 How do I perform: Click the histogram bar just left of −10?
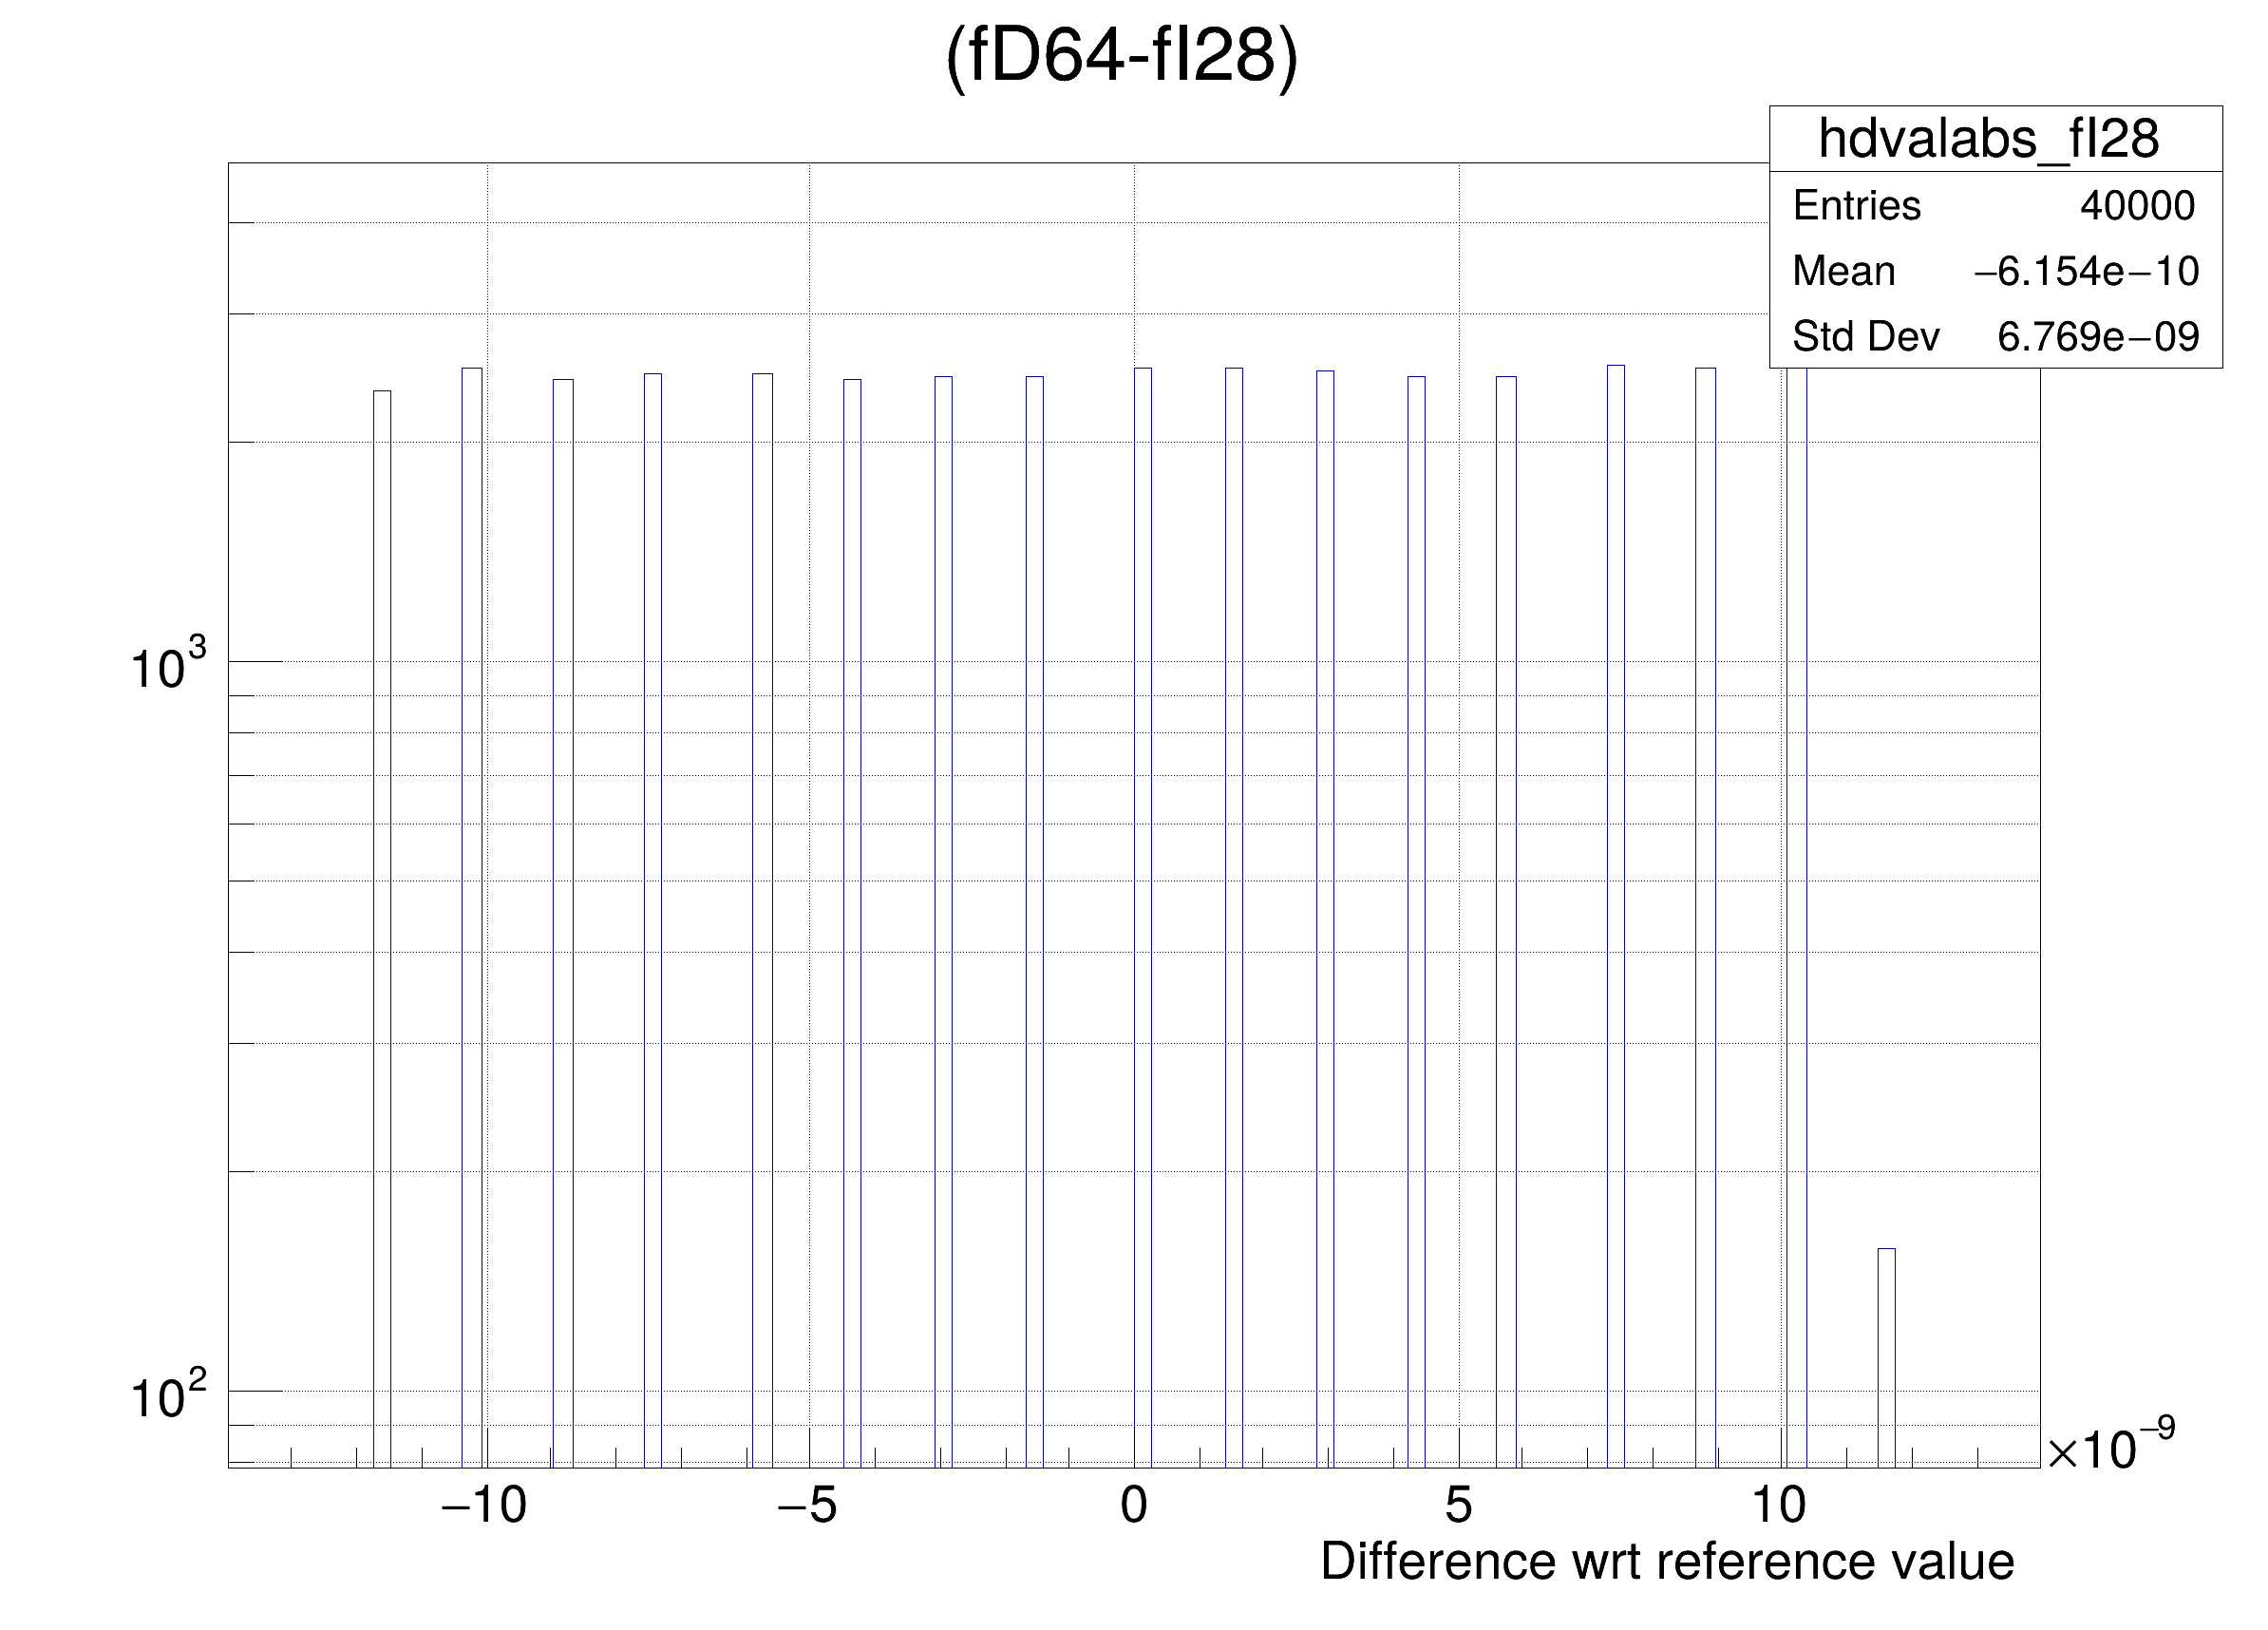(x=472, y=900)
